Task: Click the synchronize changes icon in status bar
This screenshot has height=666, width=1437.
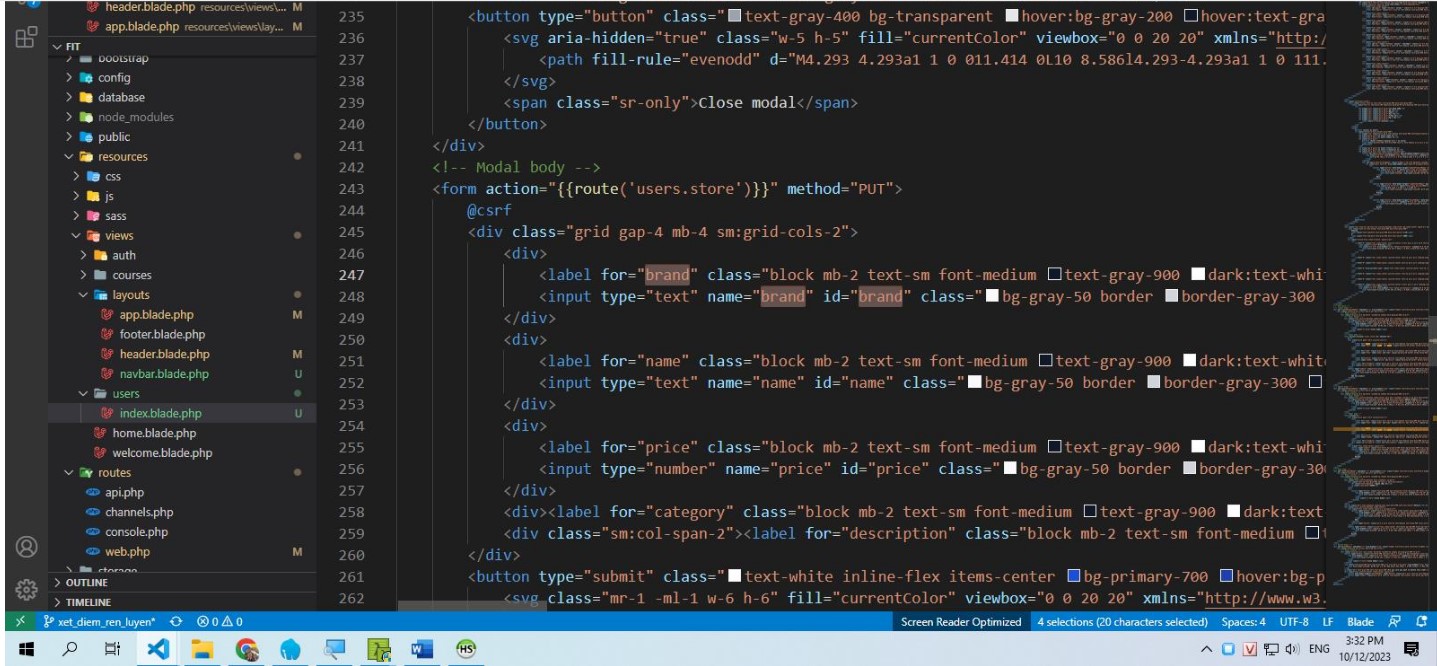Action: [x=176, y=621]
